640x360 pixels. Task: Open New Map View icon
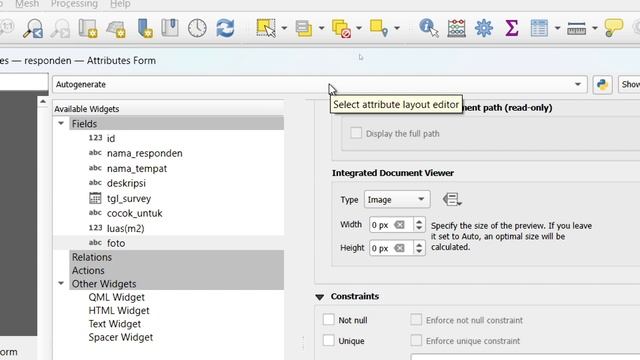click(x=88, y=29)
